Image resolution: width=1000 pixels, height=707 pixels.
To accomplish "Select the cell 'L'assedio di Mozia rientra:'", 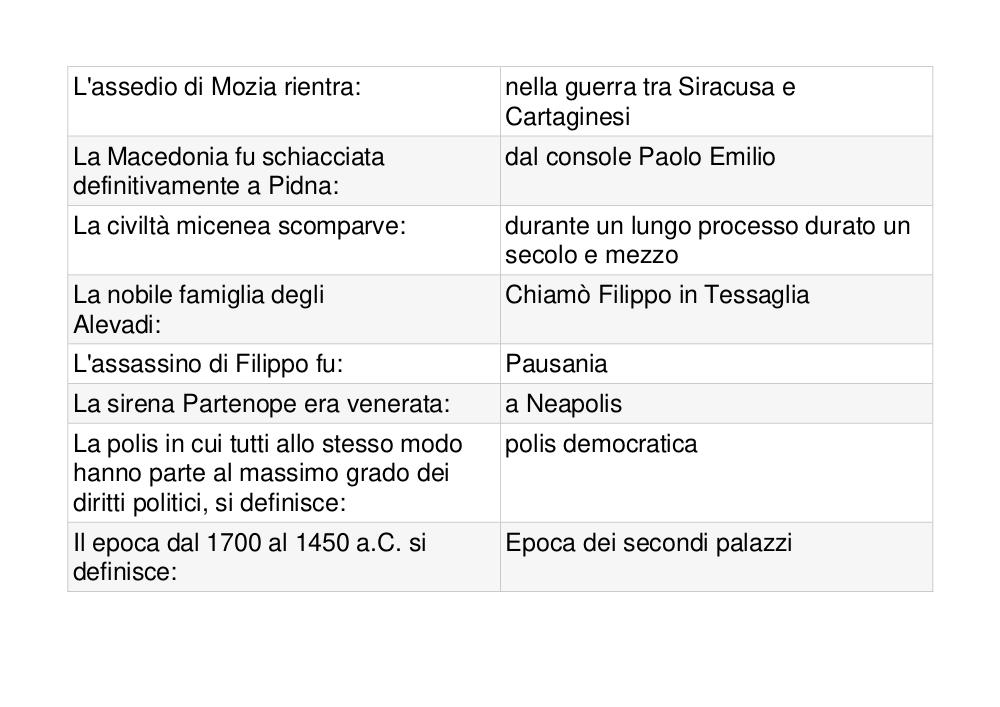I will pos(284,101).
